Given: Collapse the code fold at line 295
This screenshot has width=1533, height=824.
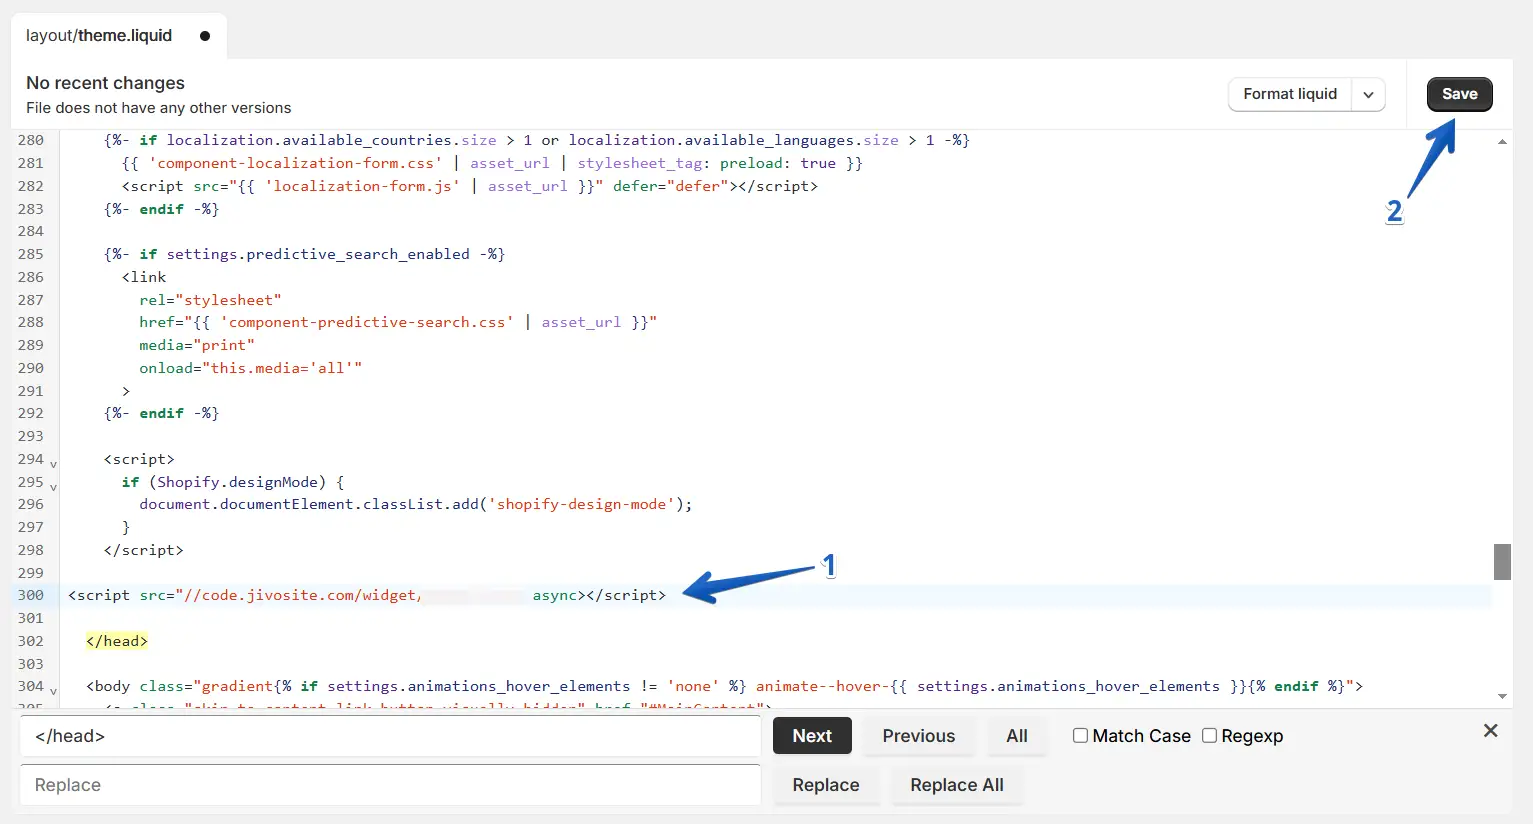Looking at the screenshot, I should click(x=53, y=487).
